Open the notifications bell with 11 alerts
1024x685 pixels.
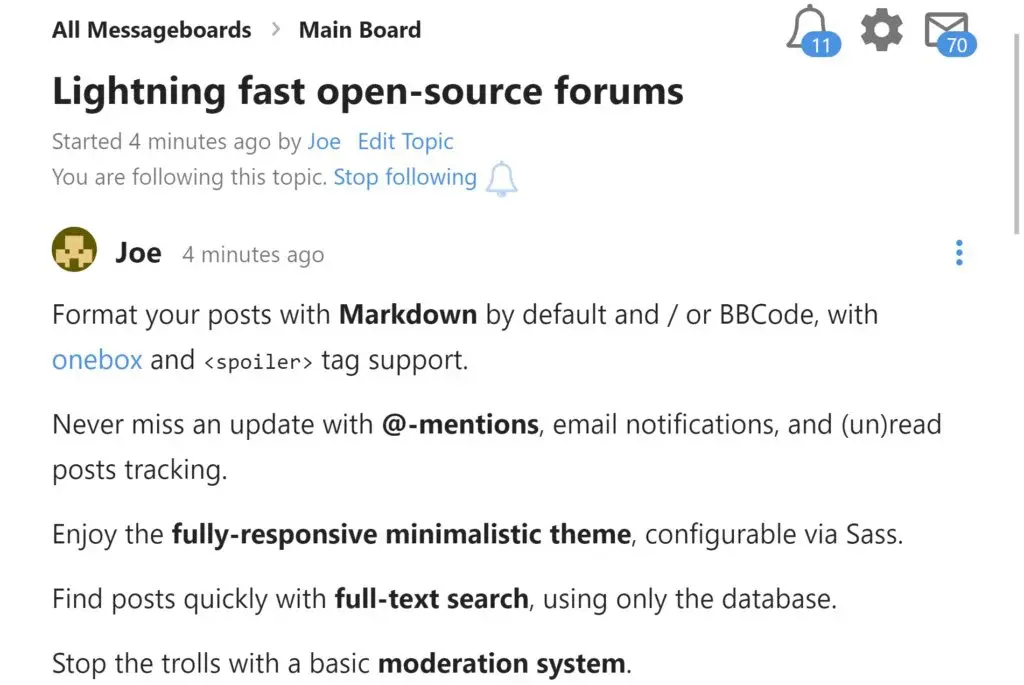(x=812, y=30)
